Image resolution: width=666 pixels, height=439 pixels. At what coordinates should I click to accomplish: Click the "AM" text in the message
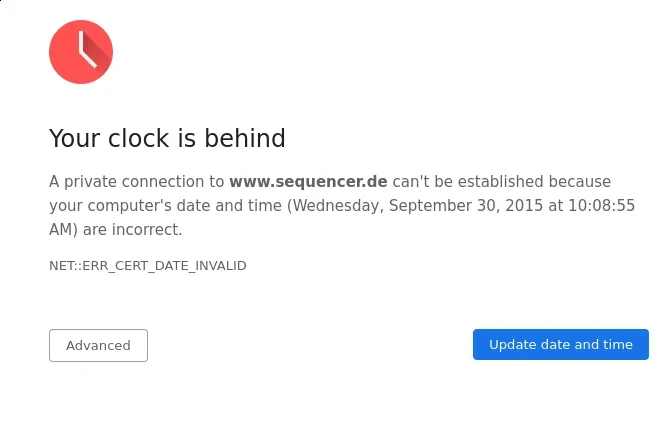pos(61,230)
